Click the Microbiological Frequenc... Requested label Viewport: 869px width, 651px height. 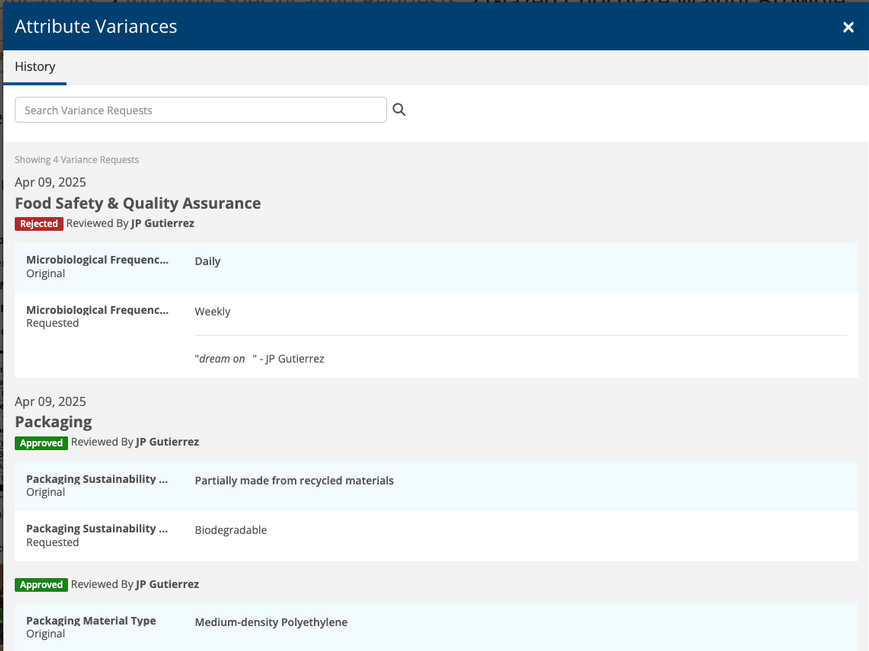click(98, 316)
